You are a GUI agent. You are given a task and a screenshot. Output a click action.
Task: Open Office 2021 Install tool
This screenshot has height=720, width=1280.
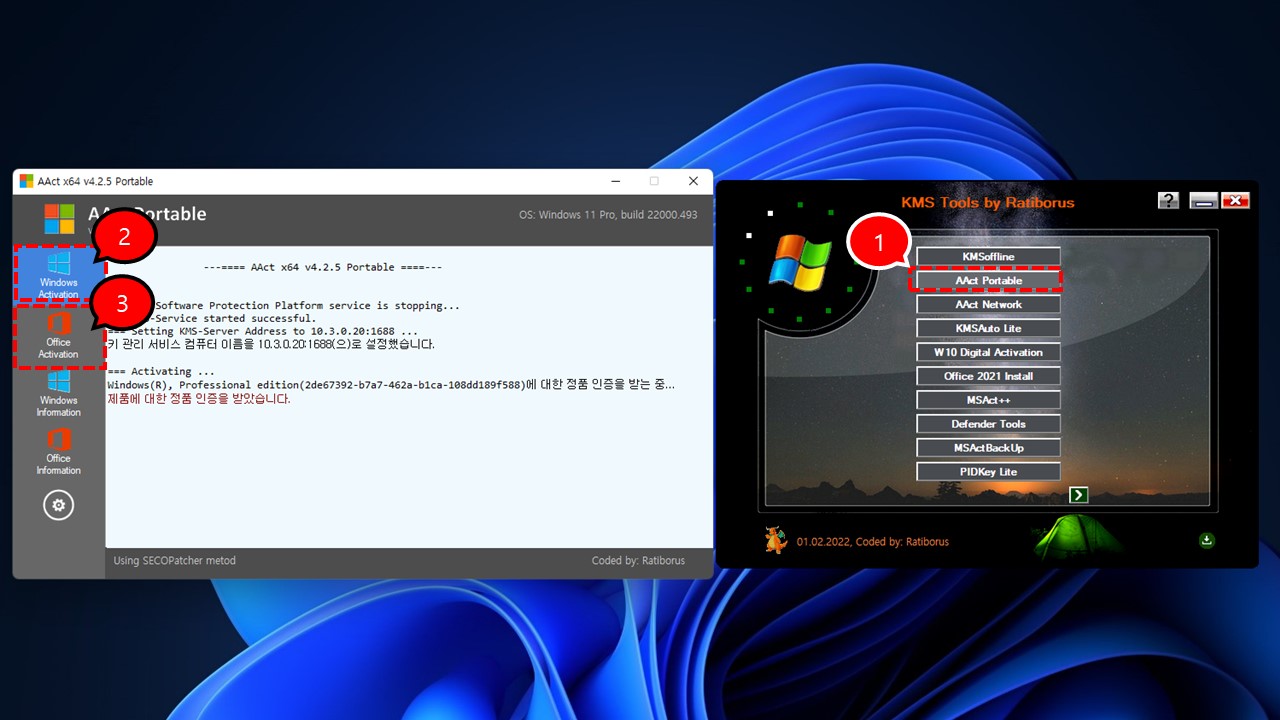click(x=988, y=377)
